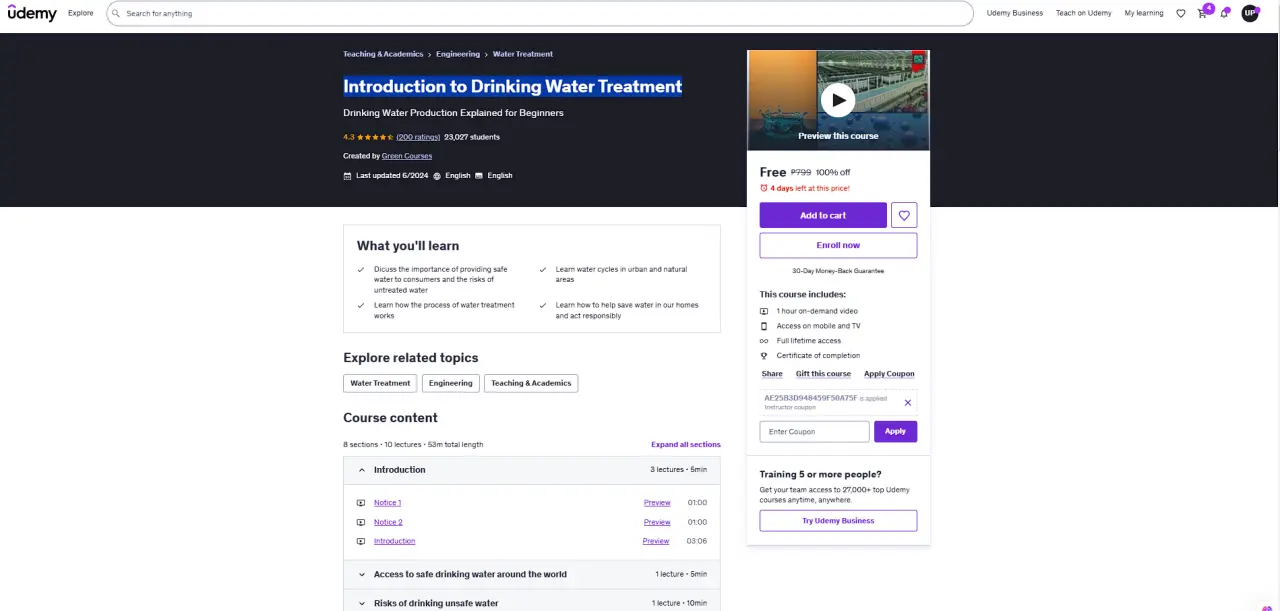Screen dimensions: 1280x611
Task: Add course to wishlist heart button
Action: [904, 215]
